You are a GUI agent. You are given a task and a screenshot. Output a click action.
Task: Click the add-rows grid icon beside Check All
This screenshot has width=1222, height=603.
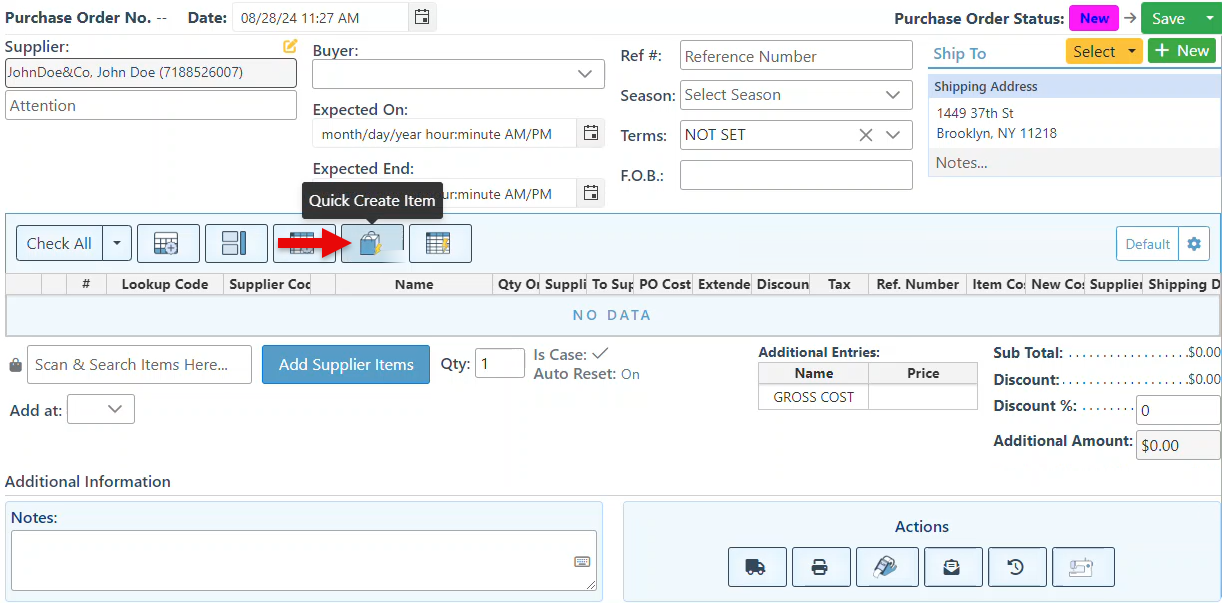[x=165, y=244]
